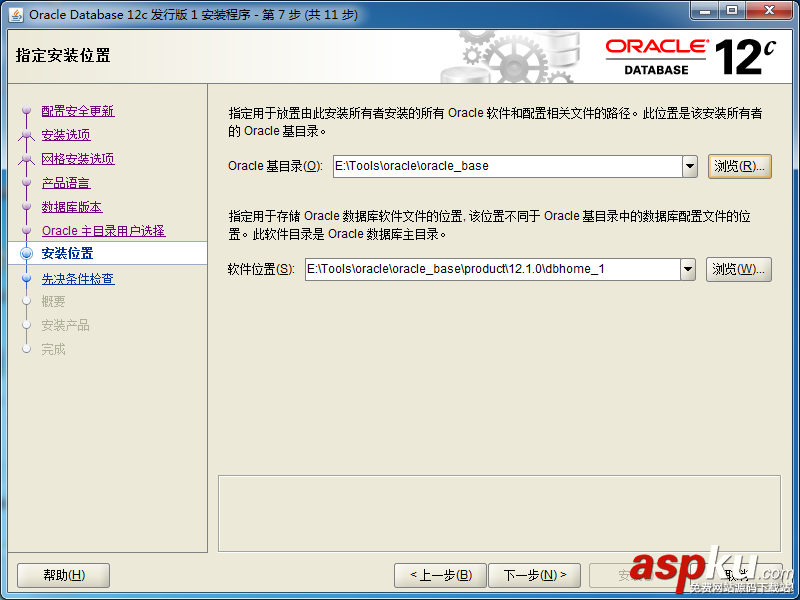Open the 数据库版本 step
Image resolution: width=800 pixels, height=600 pixels.
(72, 207)
